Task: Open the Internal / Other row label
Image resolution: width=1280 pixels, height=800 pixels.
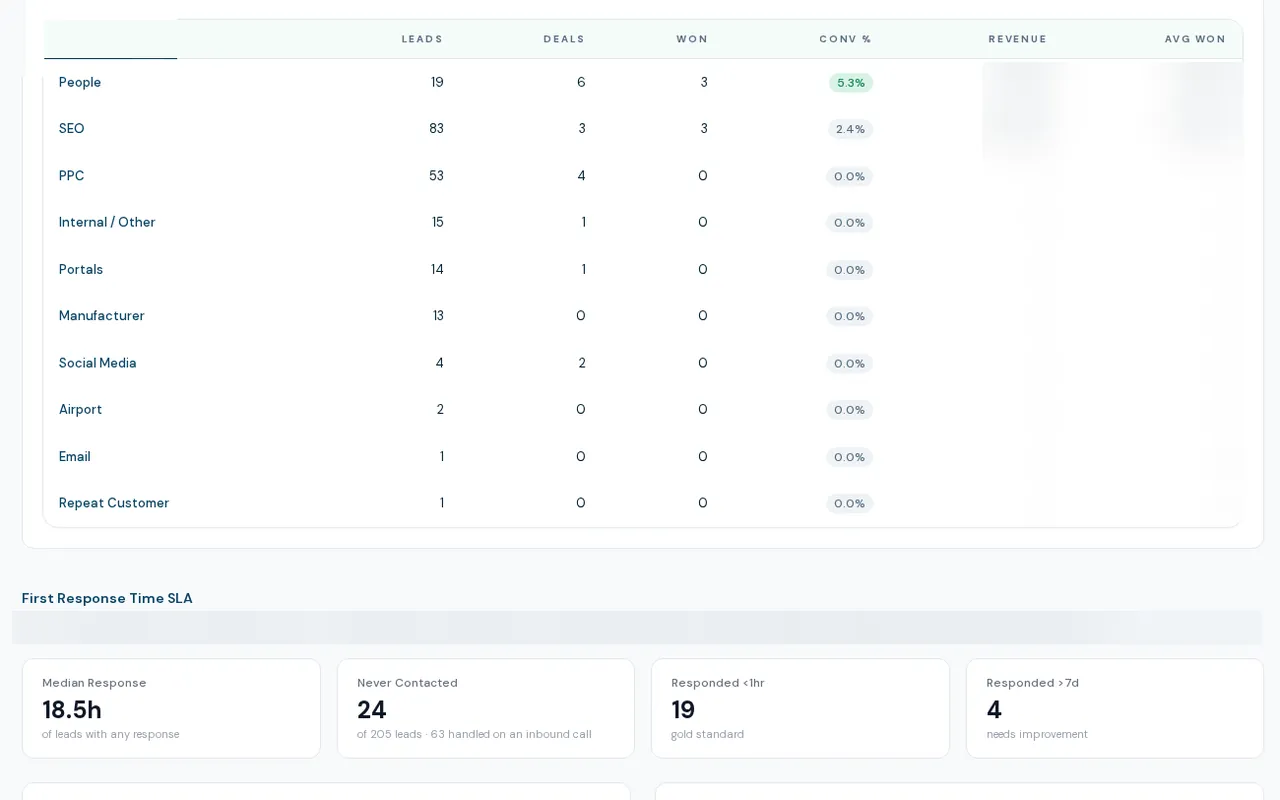Action: pos(107,222)
